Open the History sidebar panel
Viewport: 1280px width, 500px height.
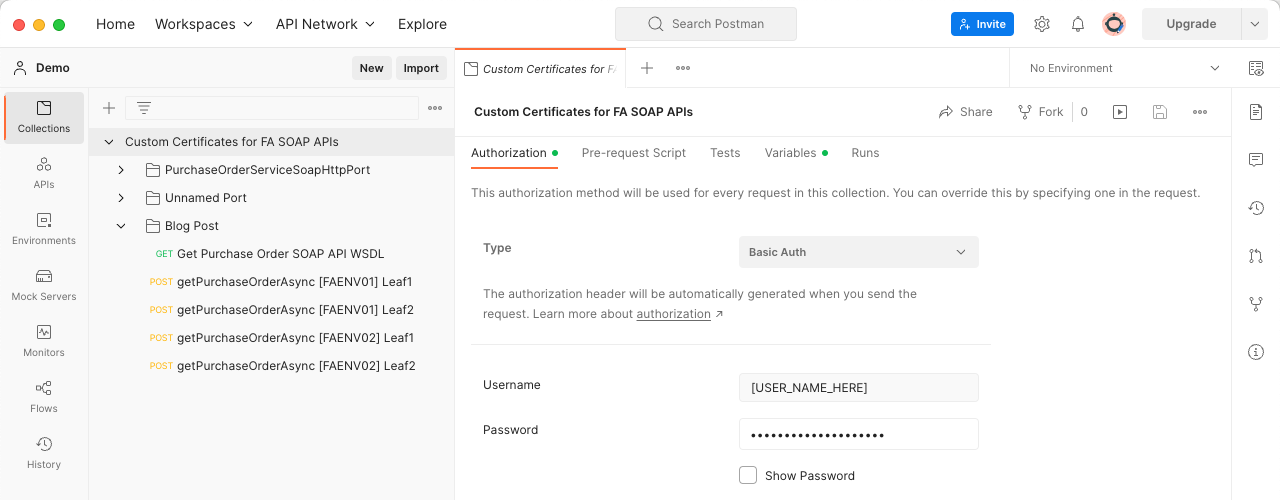point(44,453)
